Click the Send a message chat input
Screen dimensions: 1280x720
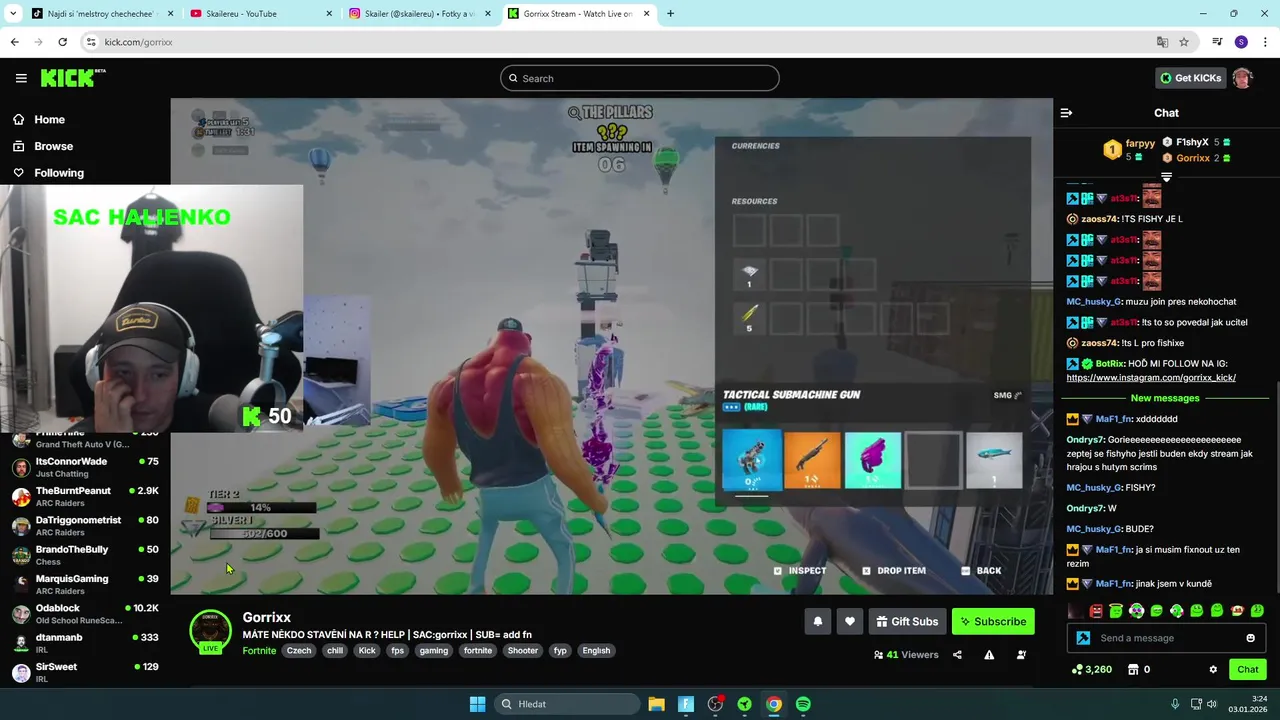tap(1165, 638)
